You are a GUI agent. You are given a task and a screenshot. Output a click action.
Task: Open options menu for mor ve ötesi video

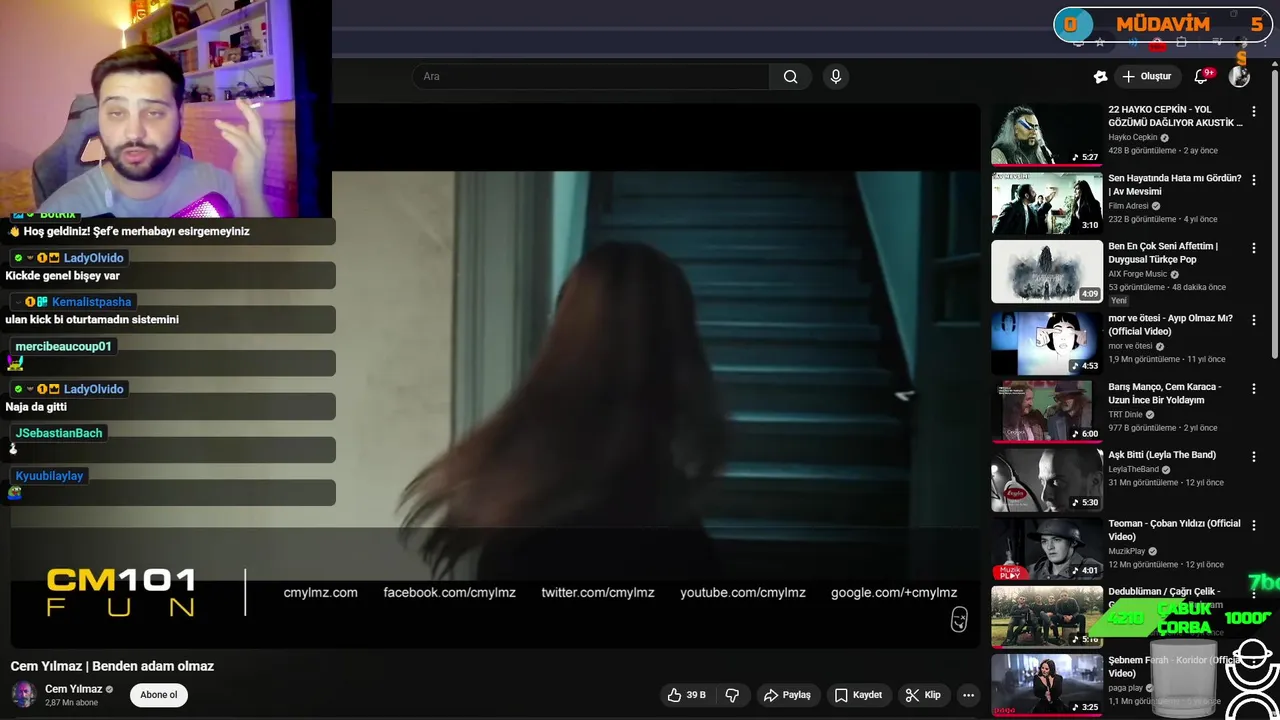1254,320
